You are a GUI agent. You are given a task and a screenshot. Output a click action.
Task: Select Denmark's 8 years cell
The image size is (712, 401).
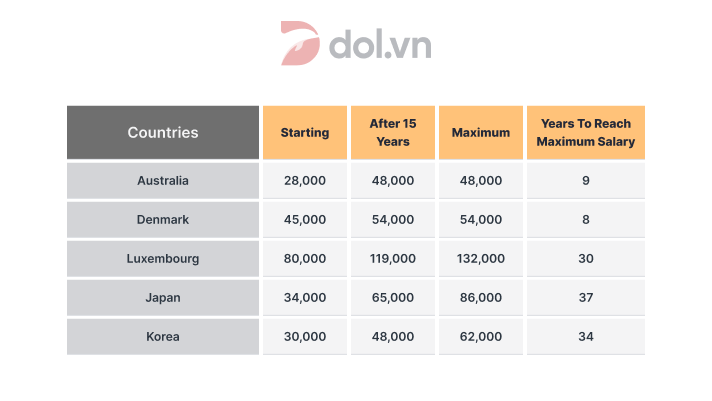coord(585,219)
